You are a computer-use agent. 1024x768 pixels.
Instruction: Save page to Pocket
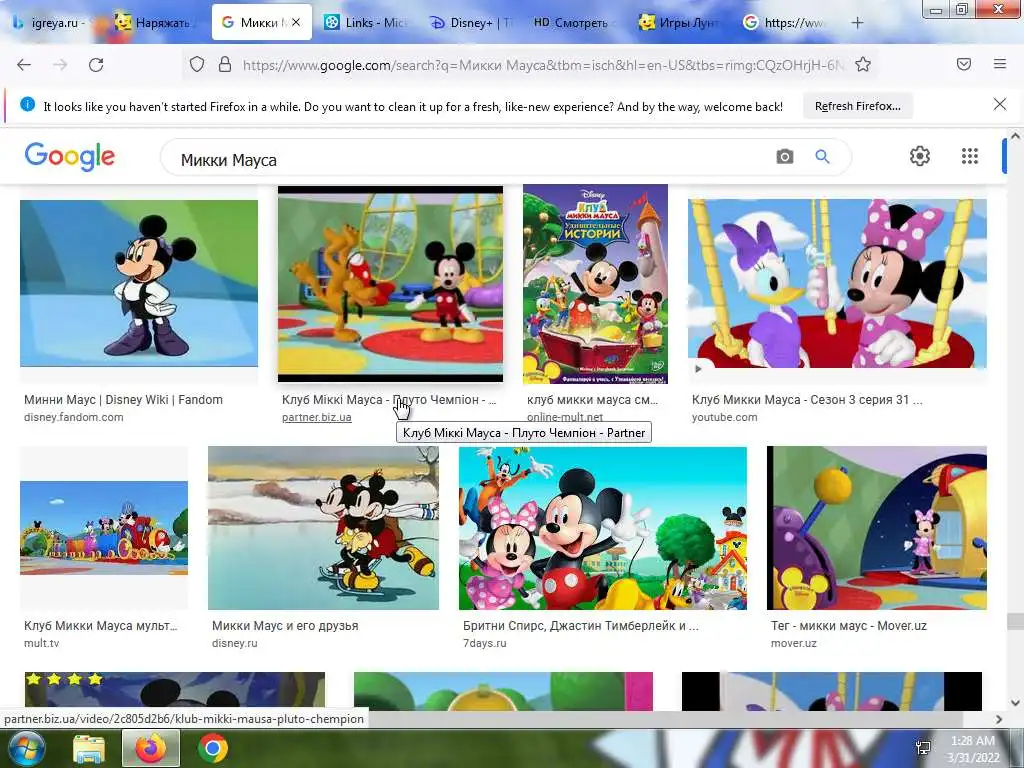pos(963,64)
